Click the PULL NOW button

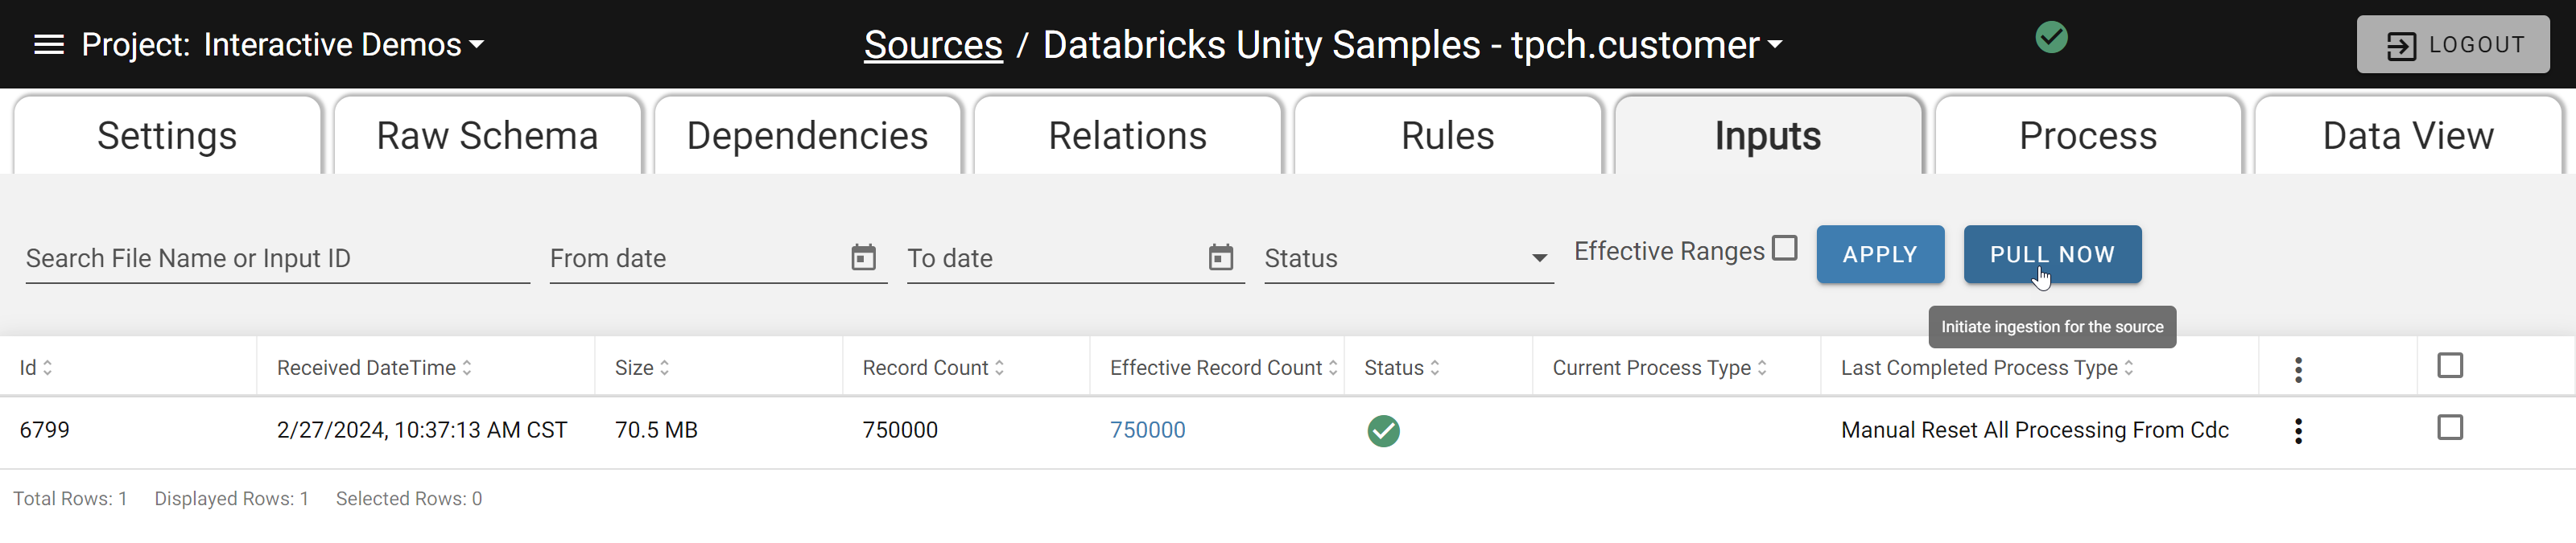click(x=2052, y=255)
